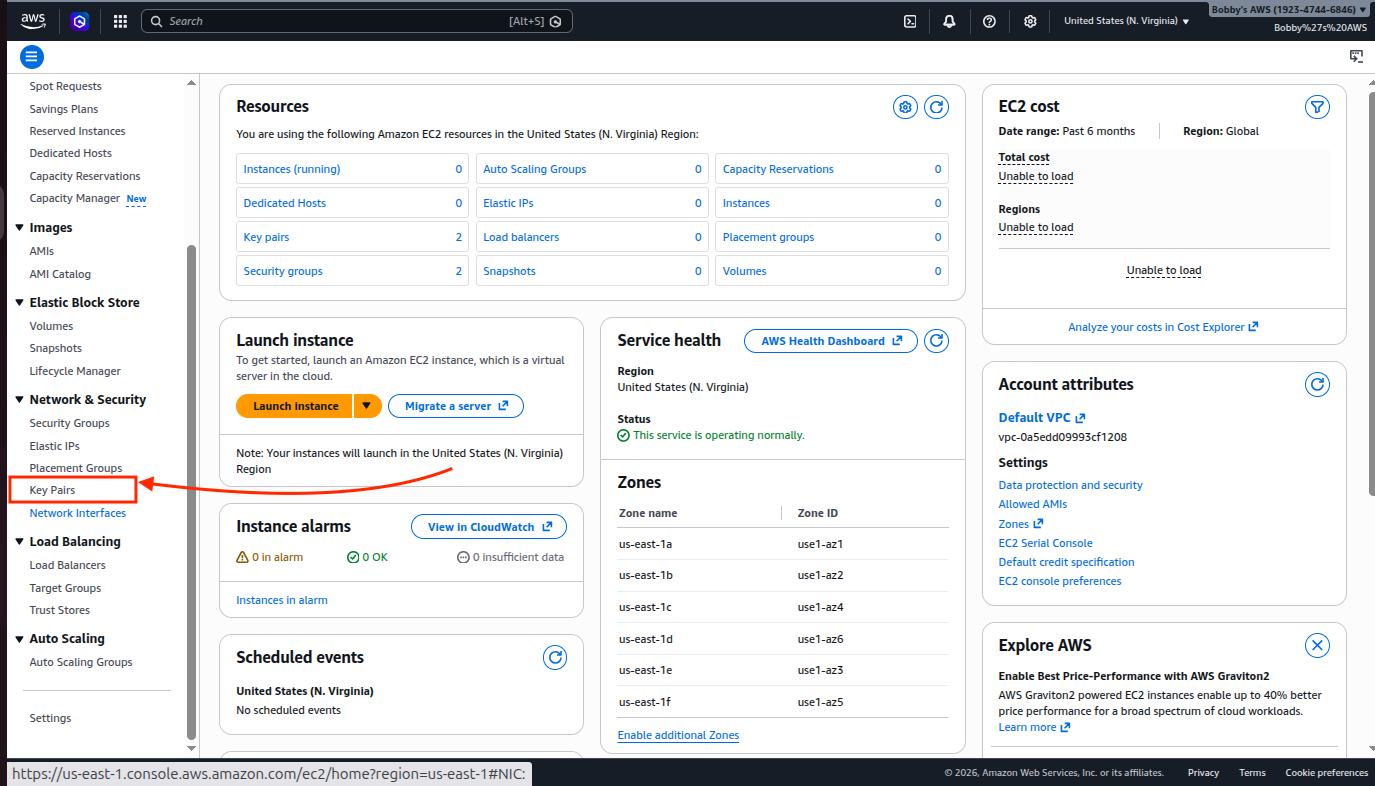Open the Launch instance dropdown arrow
The width and height of the screenshot is (1375, 786).
(x=368, y=406)
